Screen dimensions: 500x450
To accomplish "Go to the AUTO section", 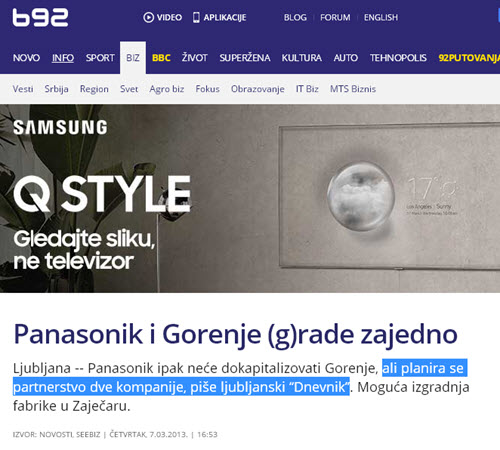I will tap(346, 58).
